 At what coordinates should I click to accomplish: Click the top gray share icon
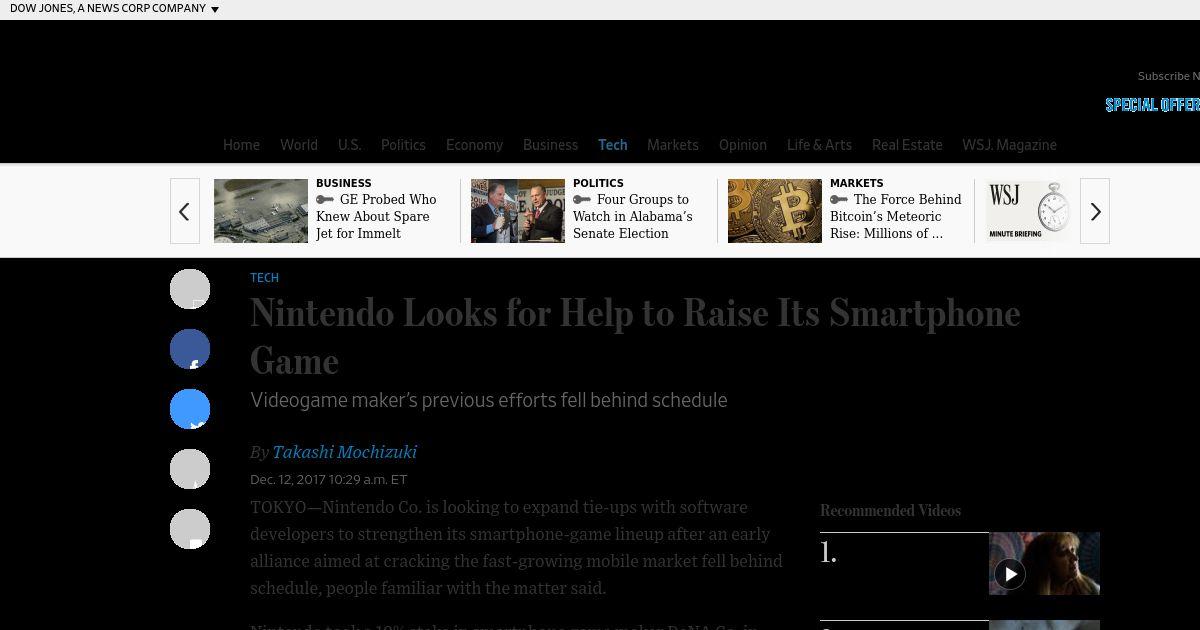190,289
